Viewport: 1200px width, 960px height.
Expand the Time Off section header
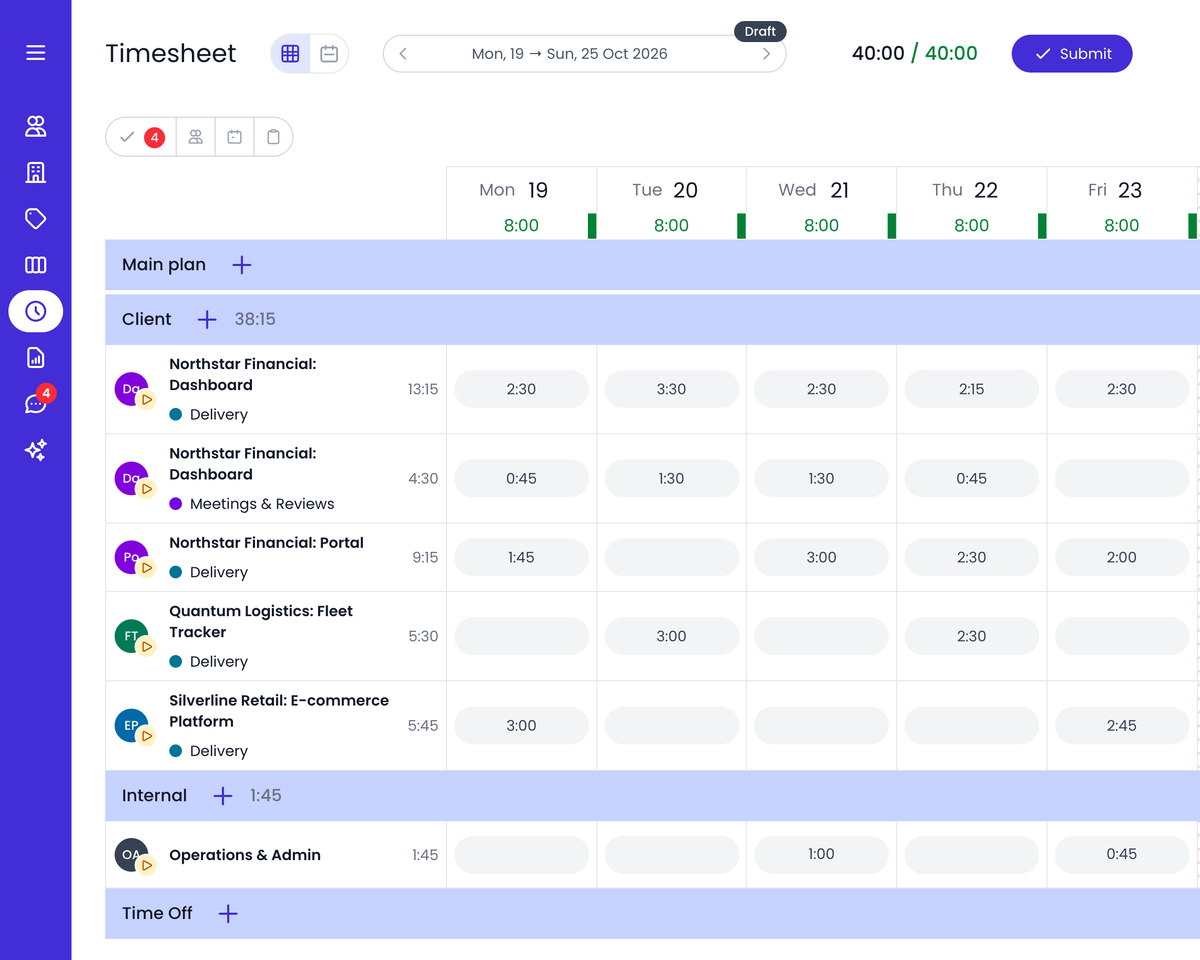(652, 913)
